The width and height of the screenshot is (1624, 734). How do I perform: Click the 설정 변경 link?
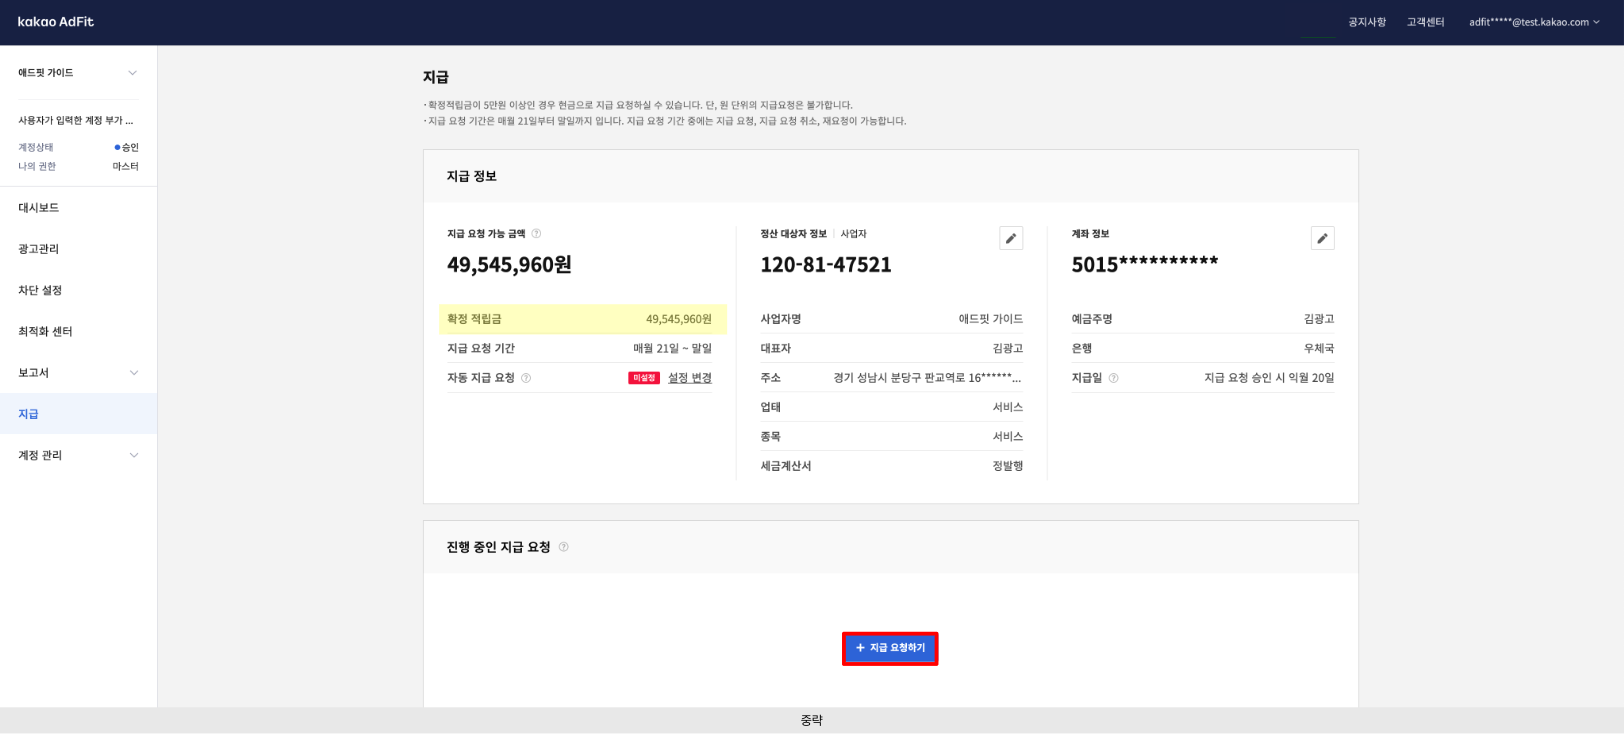coord(689,378)
